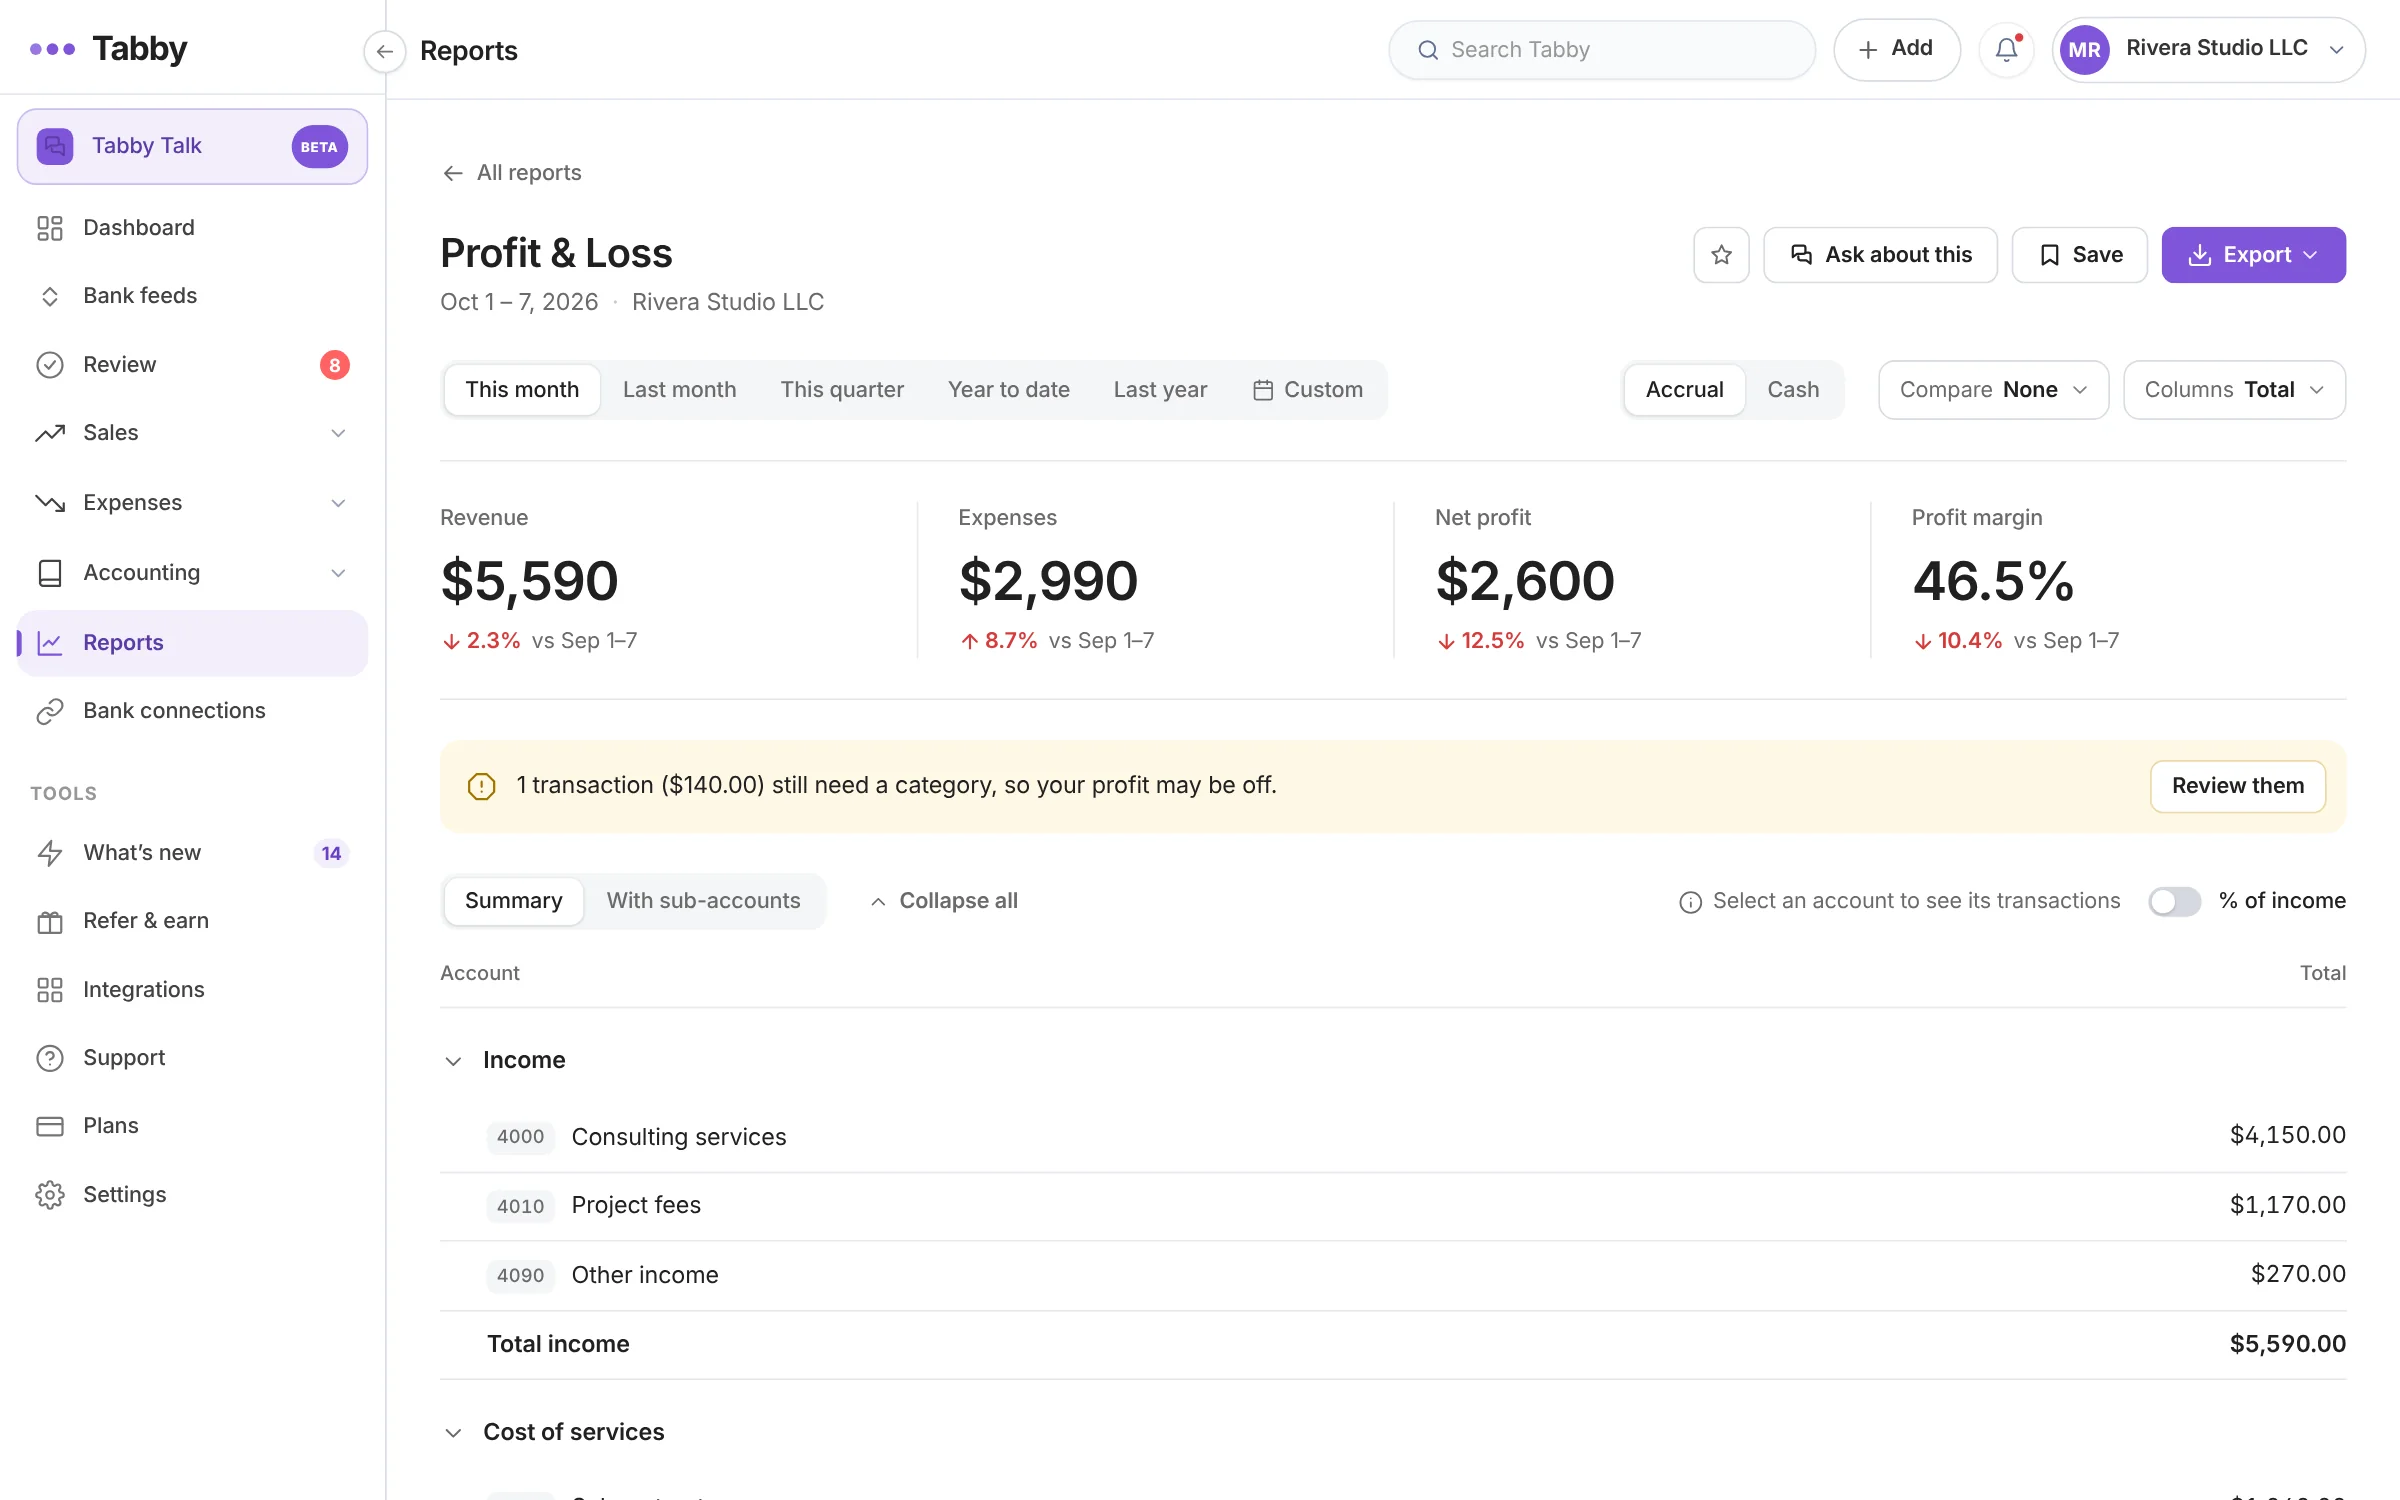Toggle the % of income switch
The image size is (2400, 1500).
coord(2175,901)
